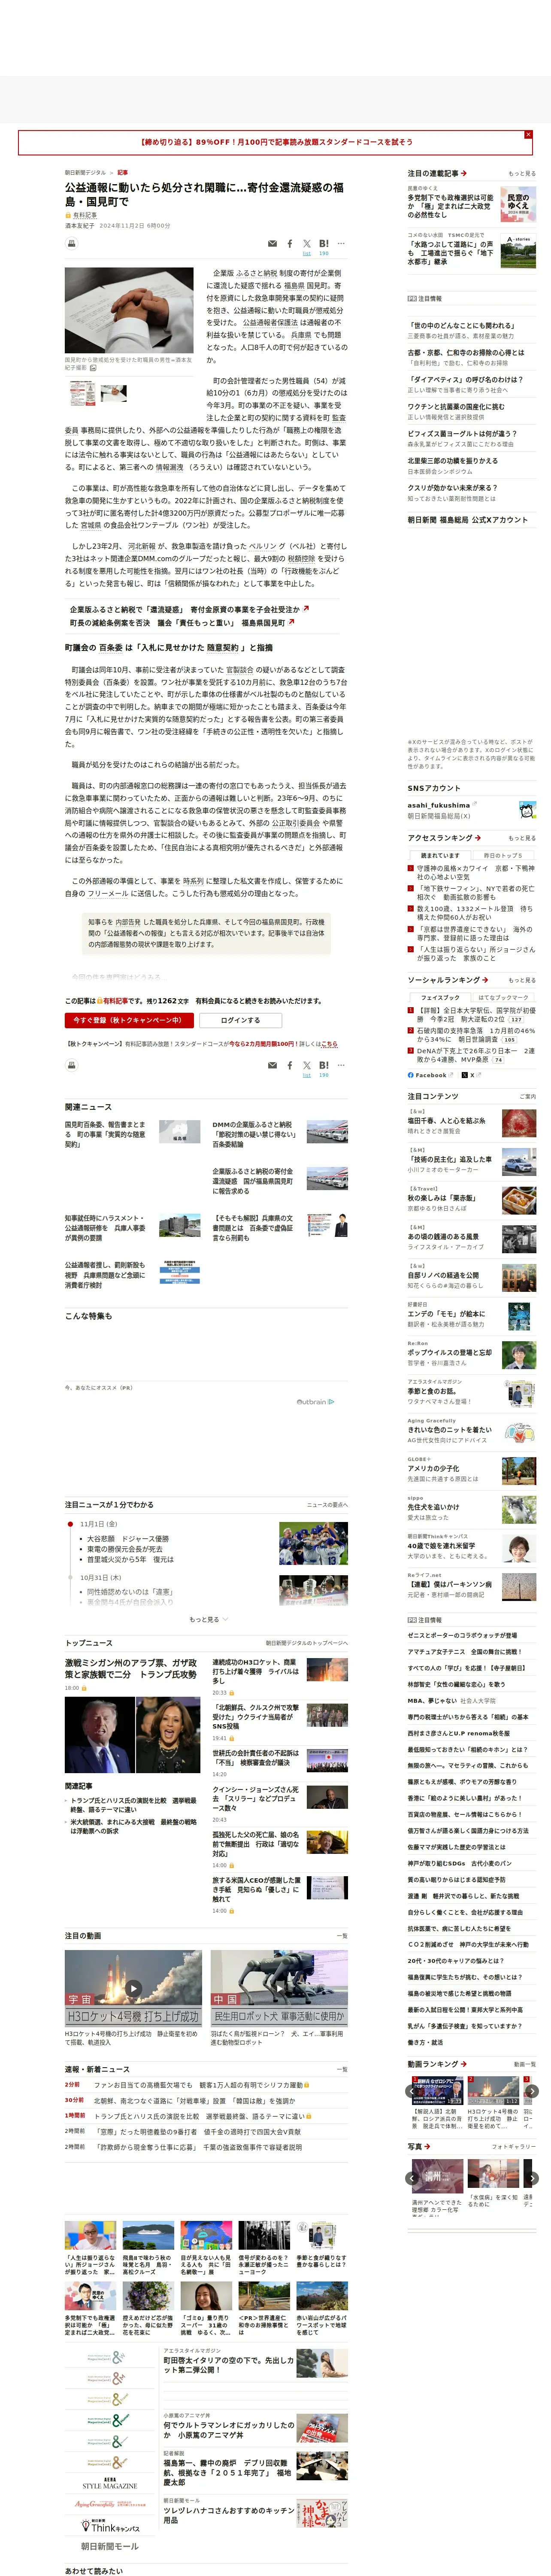551x2576 pixels.
Task: Share article on Facebook icon under headline
Action: click(290, 243)
